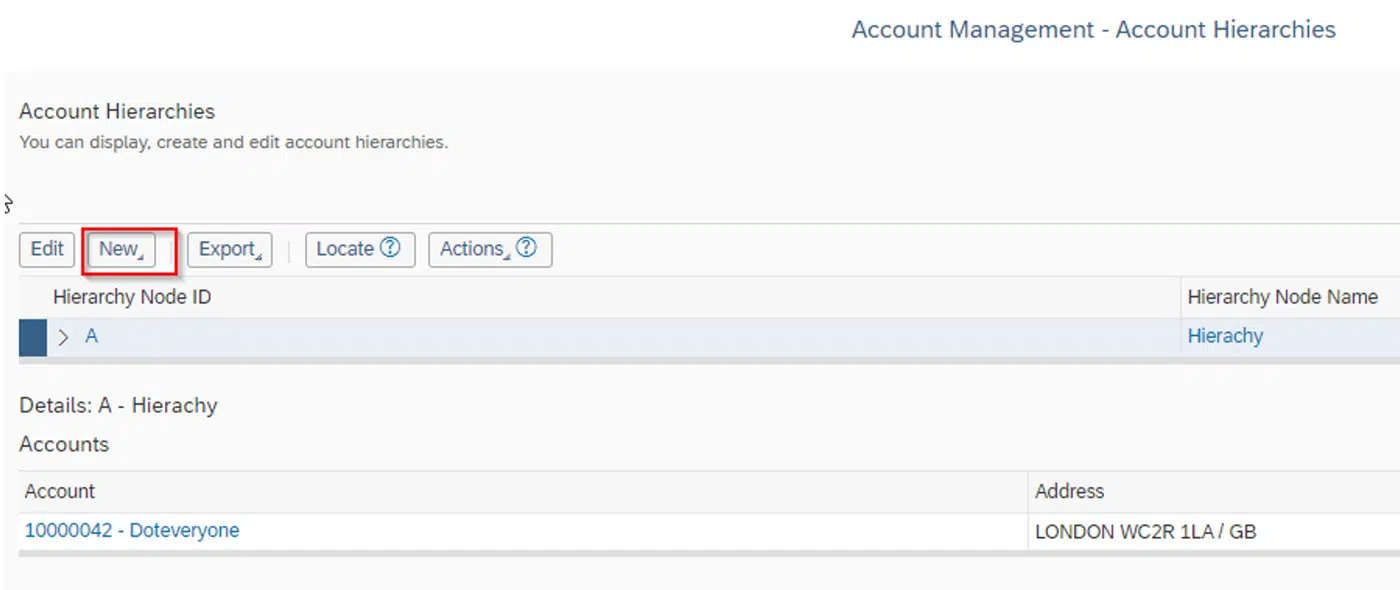
Task: Open hierarchy node A link
Action: coord(91,336)
